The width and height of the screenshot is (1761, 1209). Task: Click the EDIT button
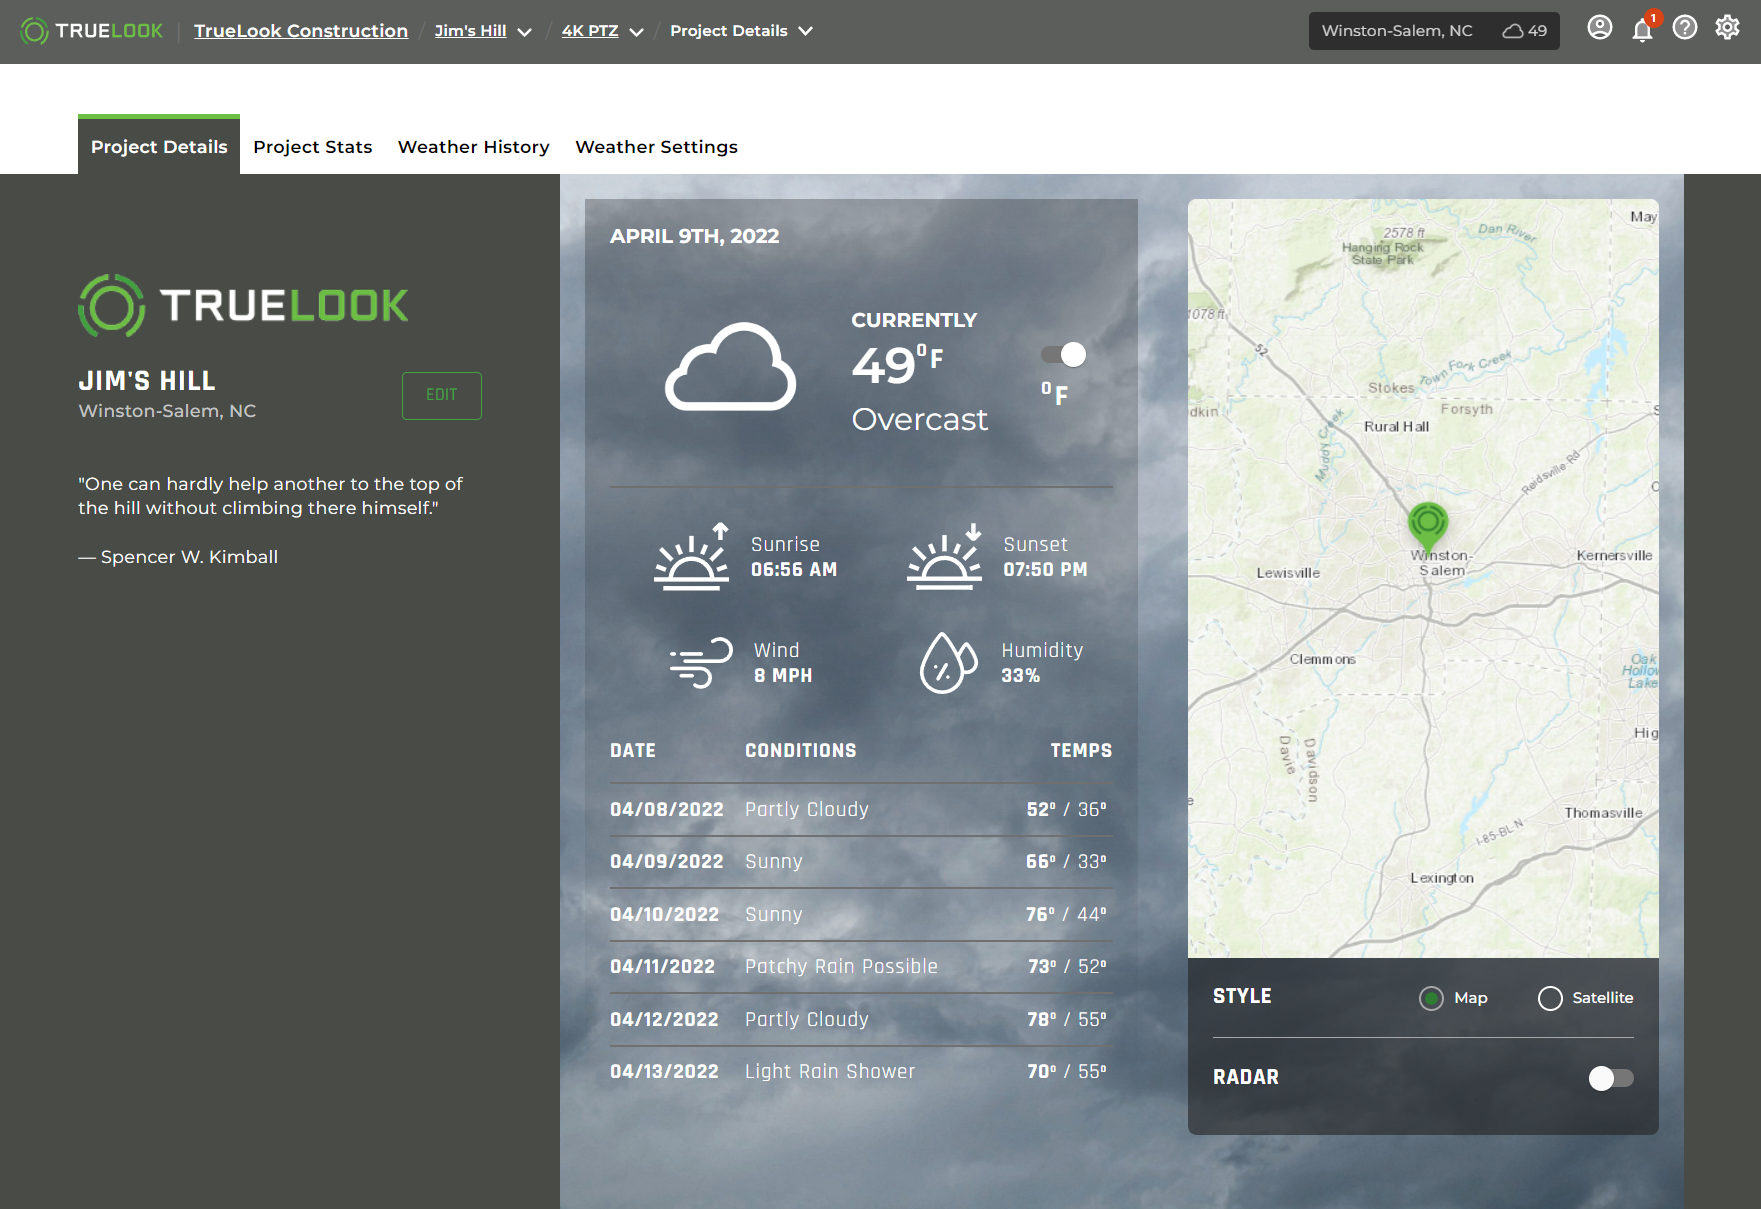tap(442, 396)
